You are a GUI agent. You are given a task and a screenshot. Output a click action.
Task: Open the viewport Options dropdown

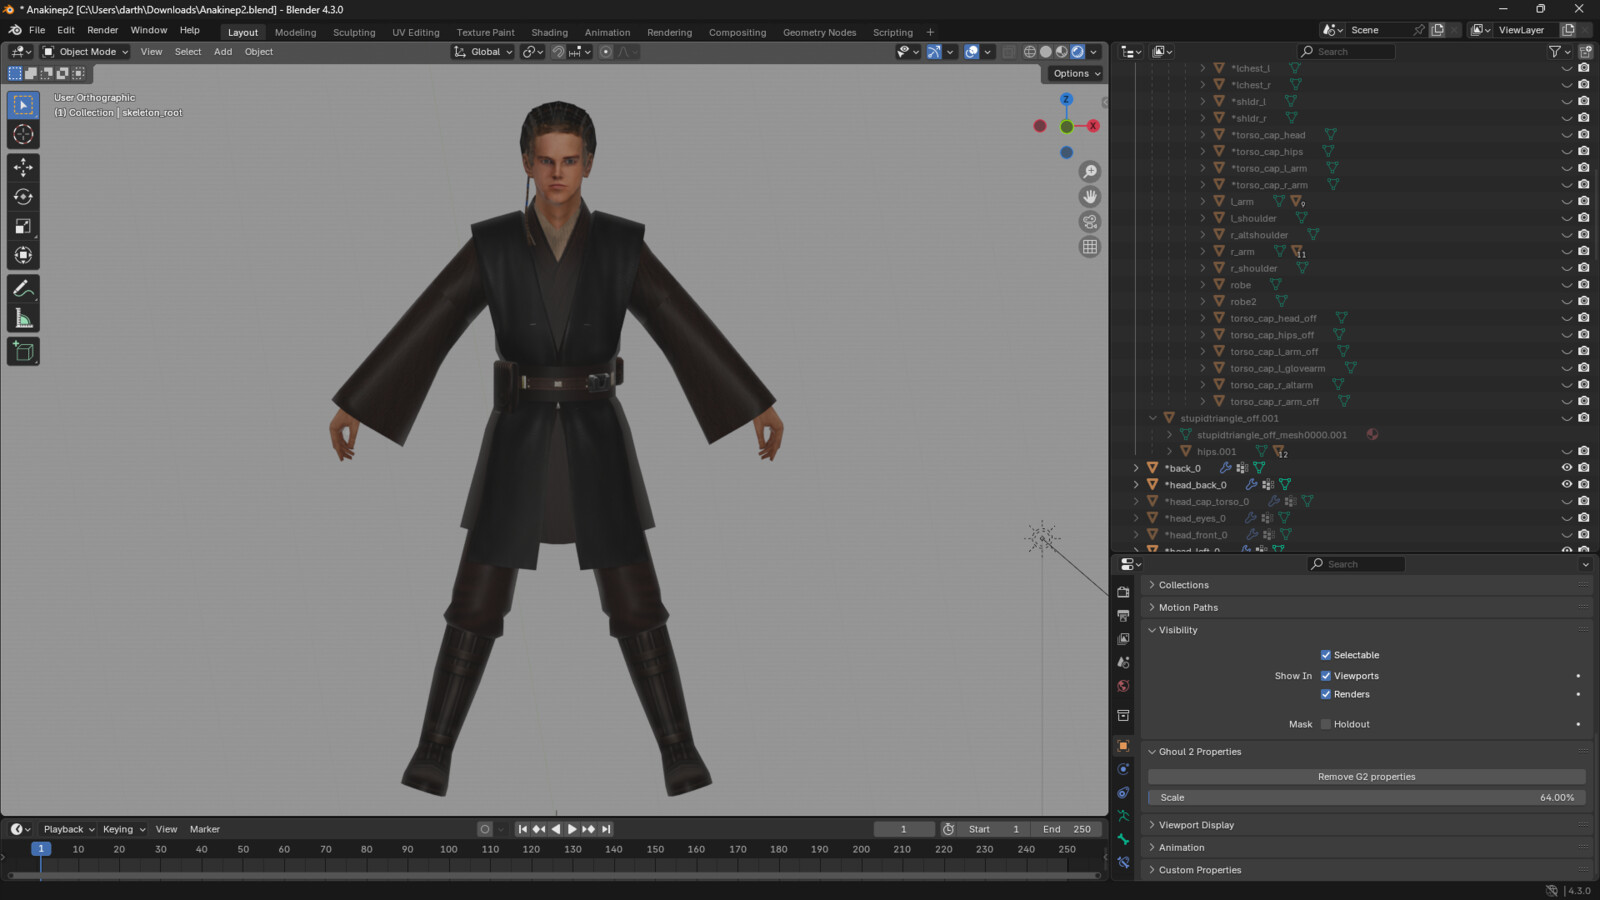point(1076,73)
